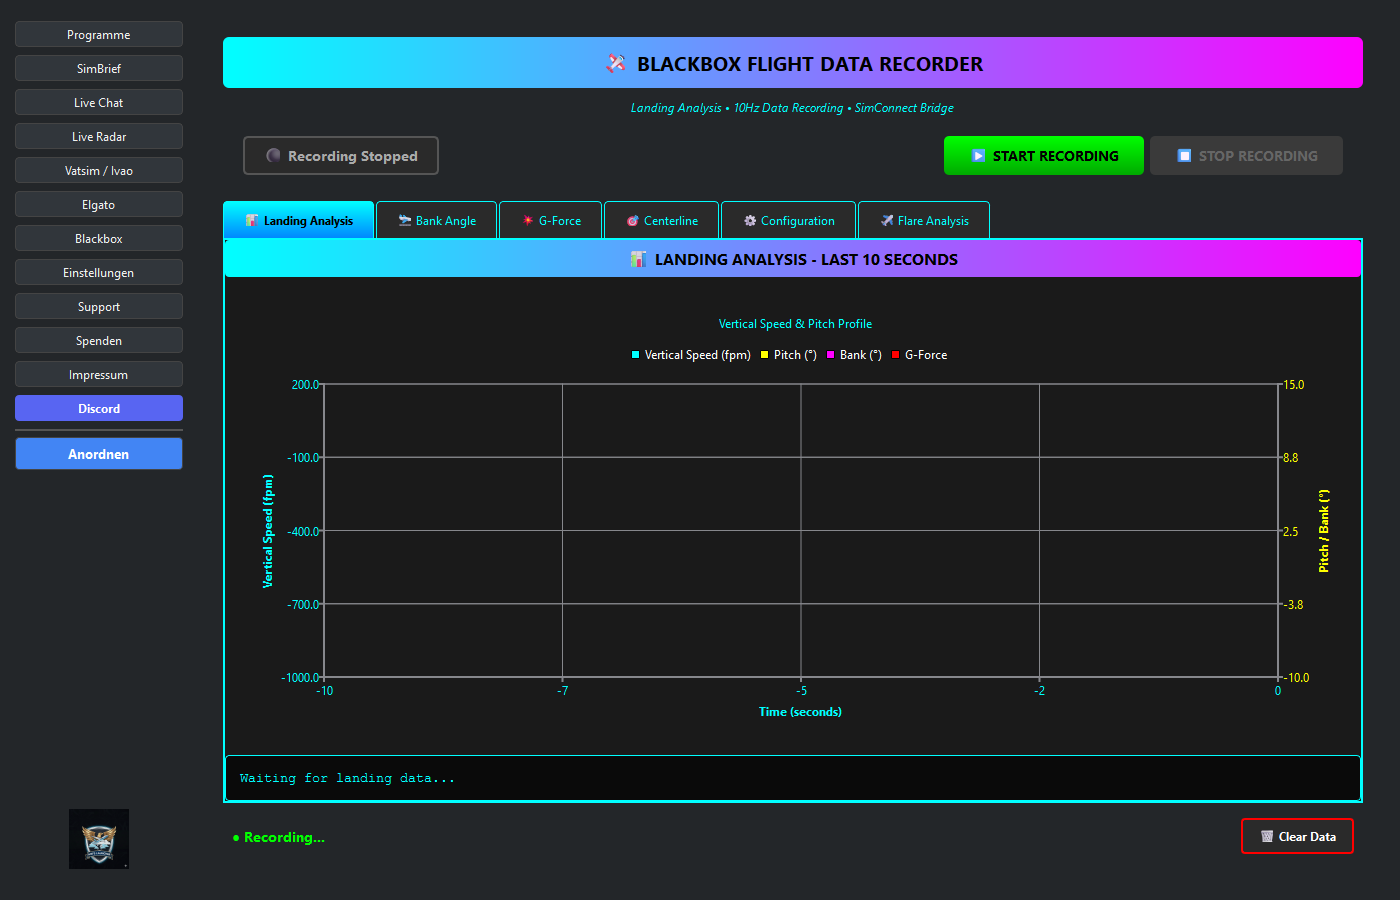1400x900 pixels.
Task: Click the target icon on Centerline tab
Action: coord(633,221)
